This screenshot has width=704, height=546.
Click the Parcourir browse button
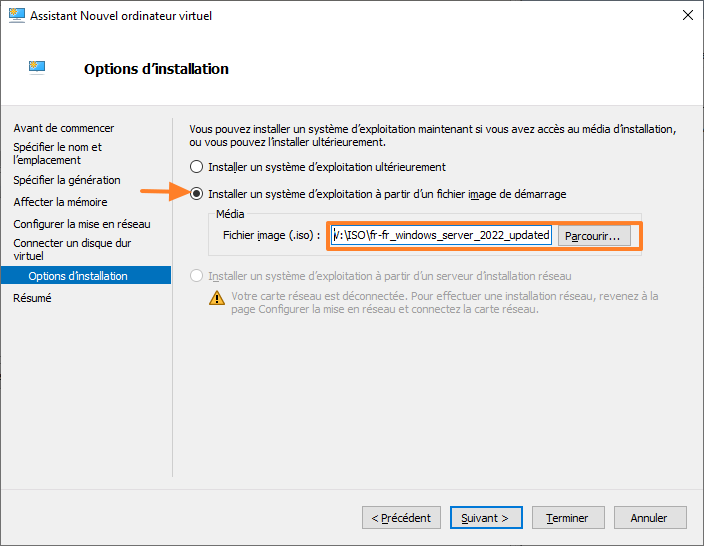tap(594, 236)
